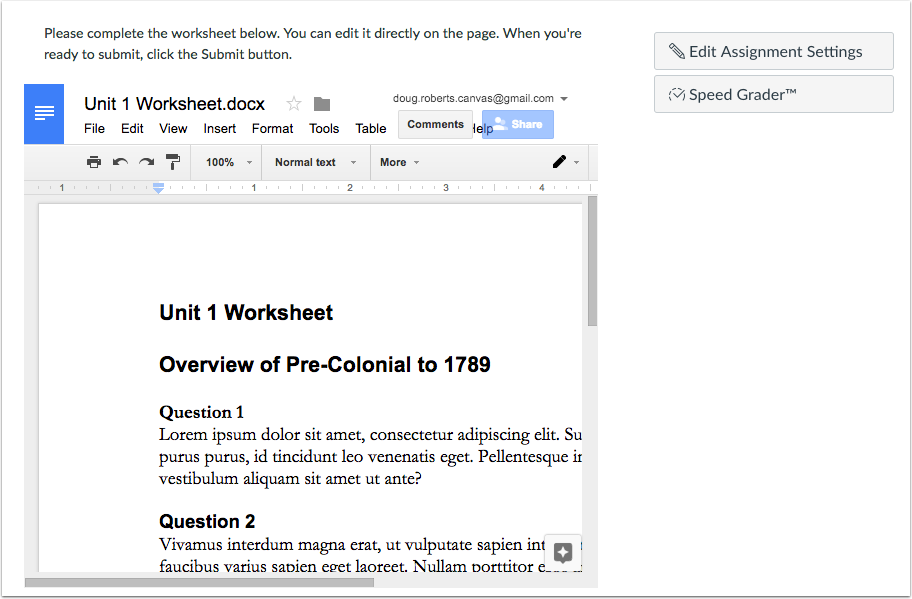Open the move-to-folder icon
The width and height of the screenshot is (912, 599).
[x=322, y=104]
